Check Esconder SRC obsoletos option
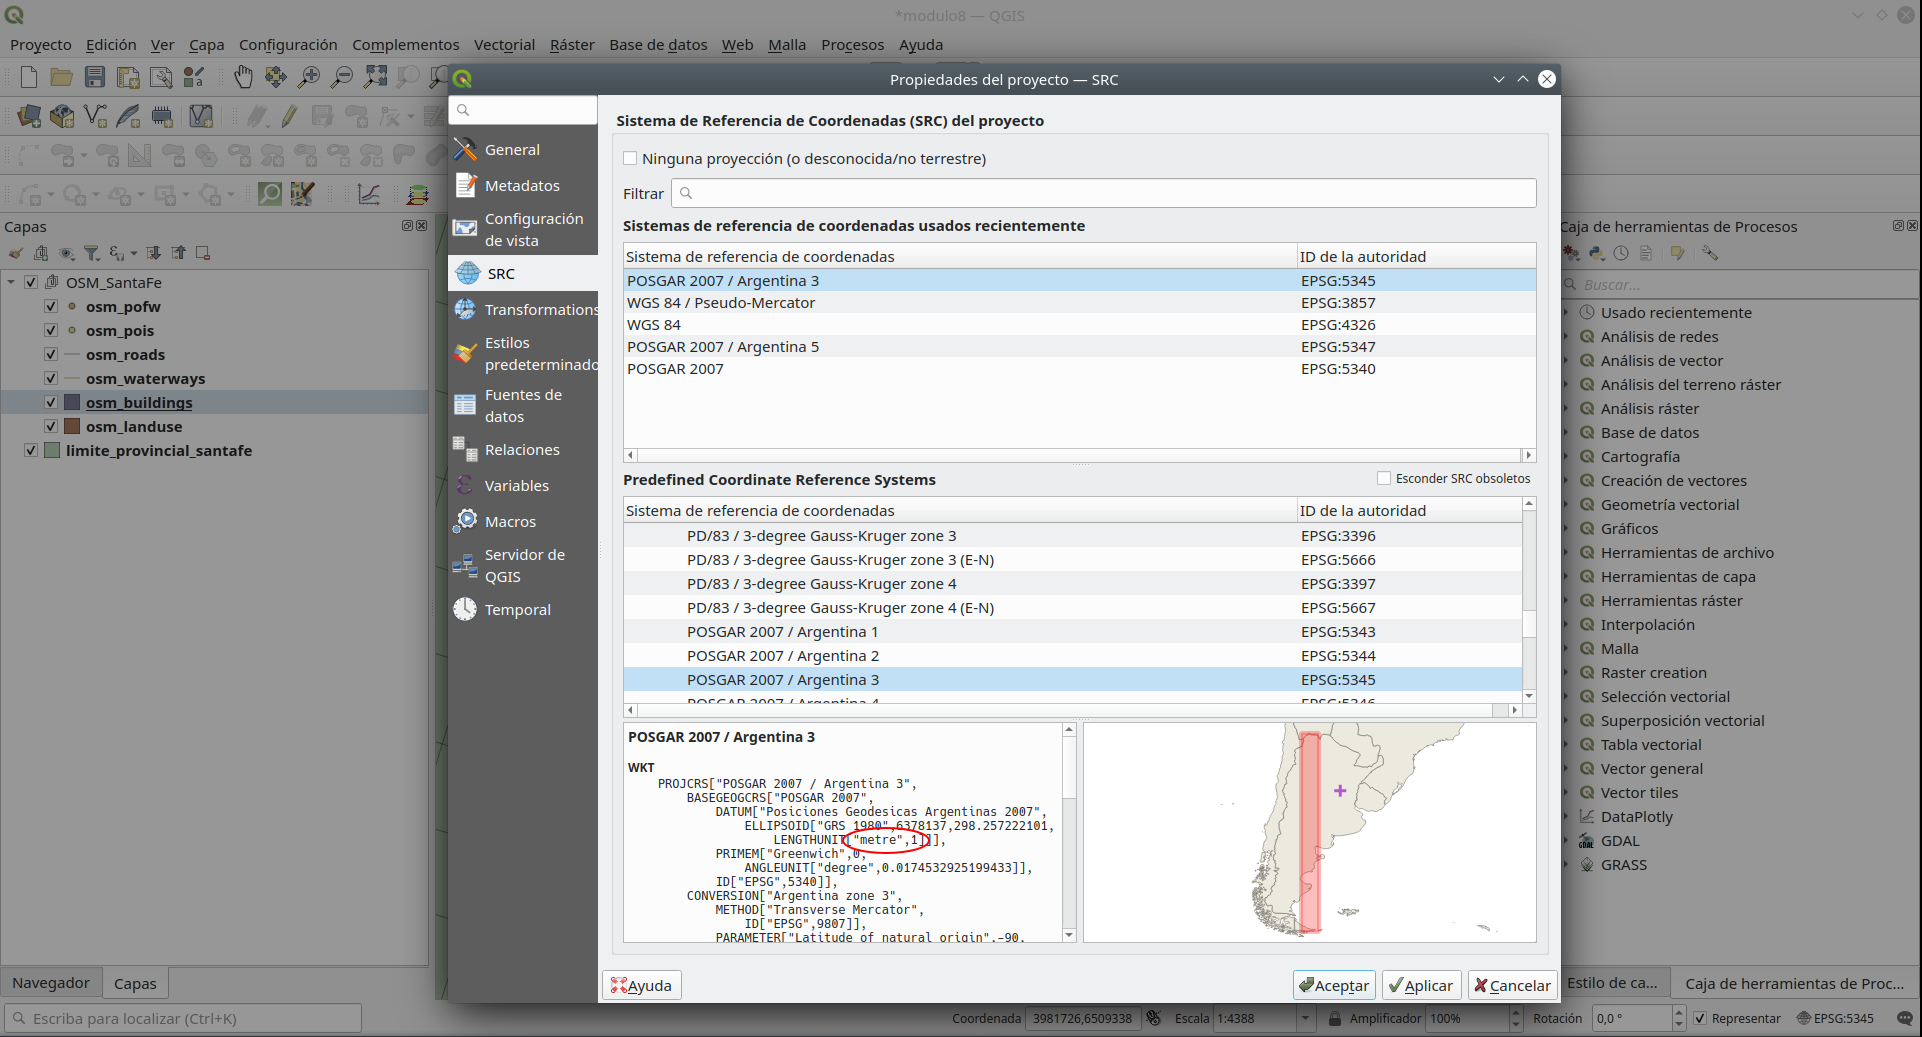Image resolution: width=1922 pixels, height=1037 pixels. 1384,478
